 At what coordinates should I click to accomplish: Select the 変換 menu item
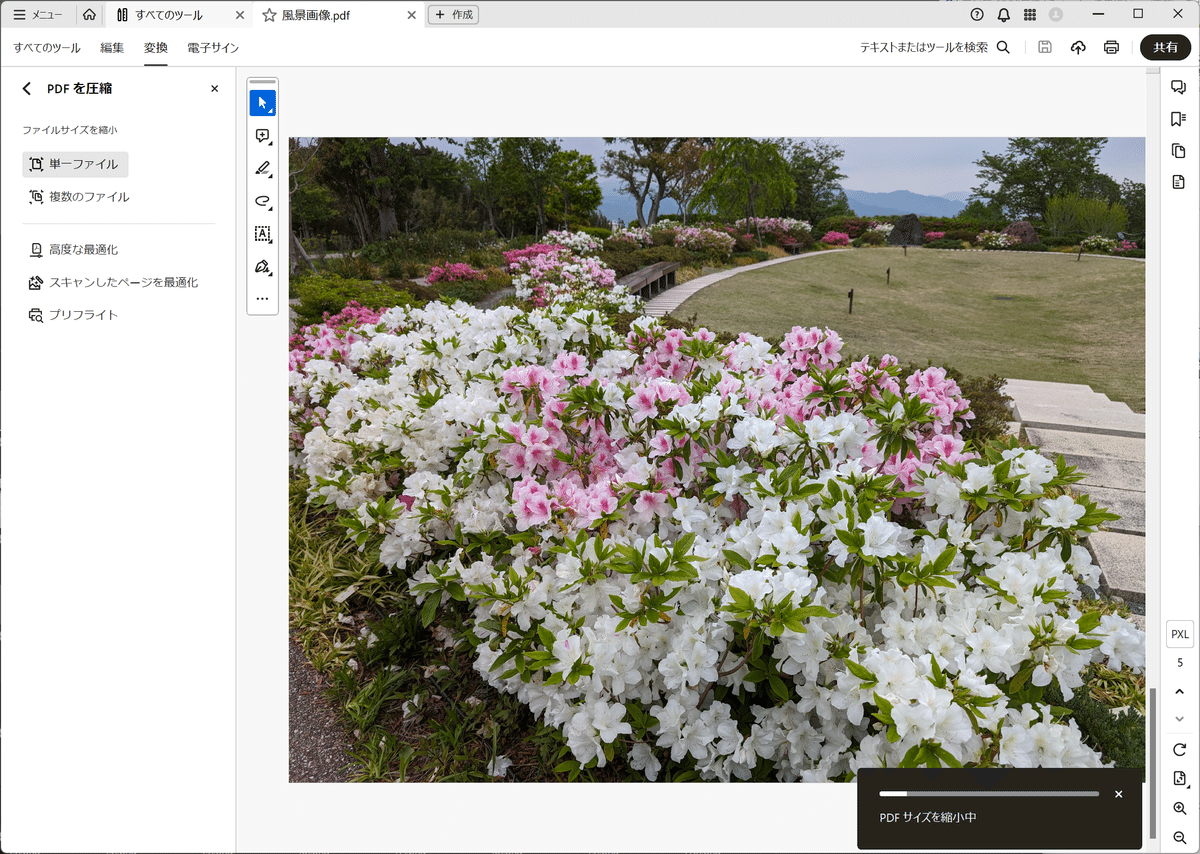(155, 48)
